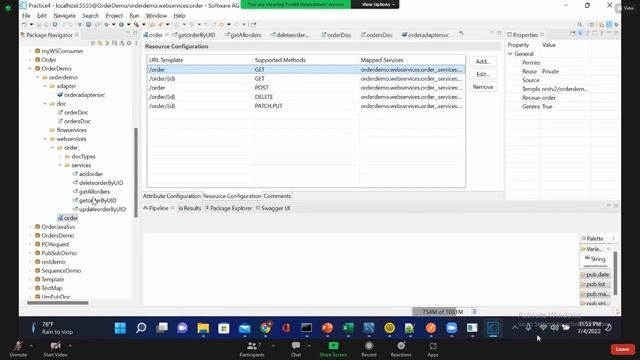Open video options arrow next to Start Video
640x360 pixels.
tap(71, 346)
